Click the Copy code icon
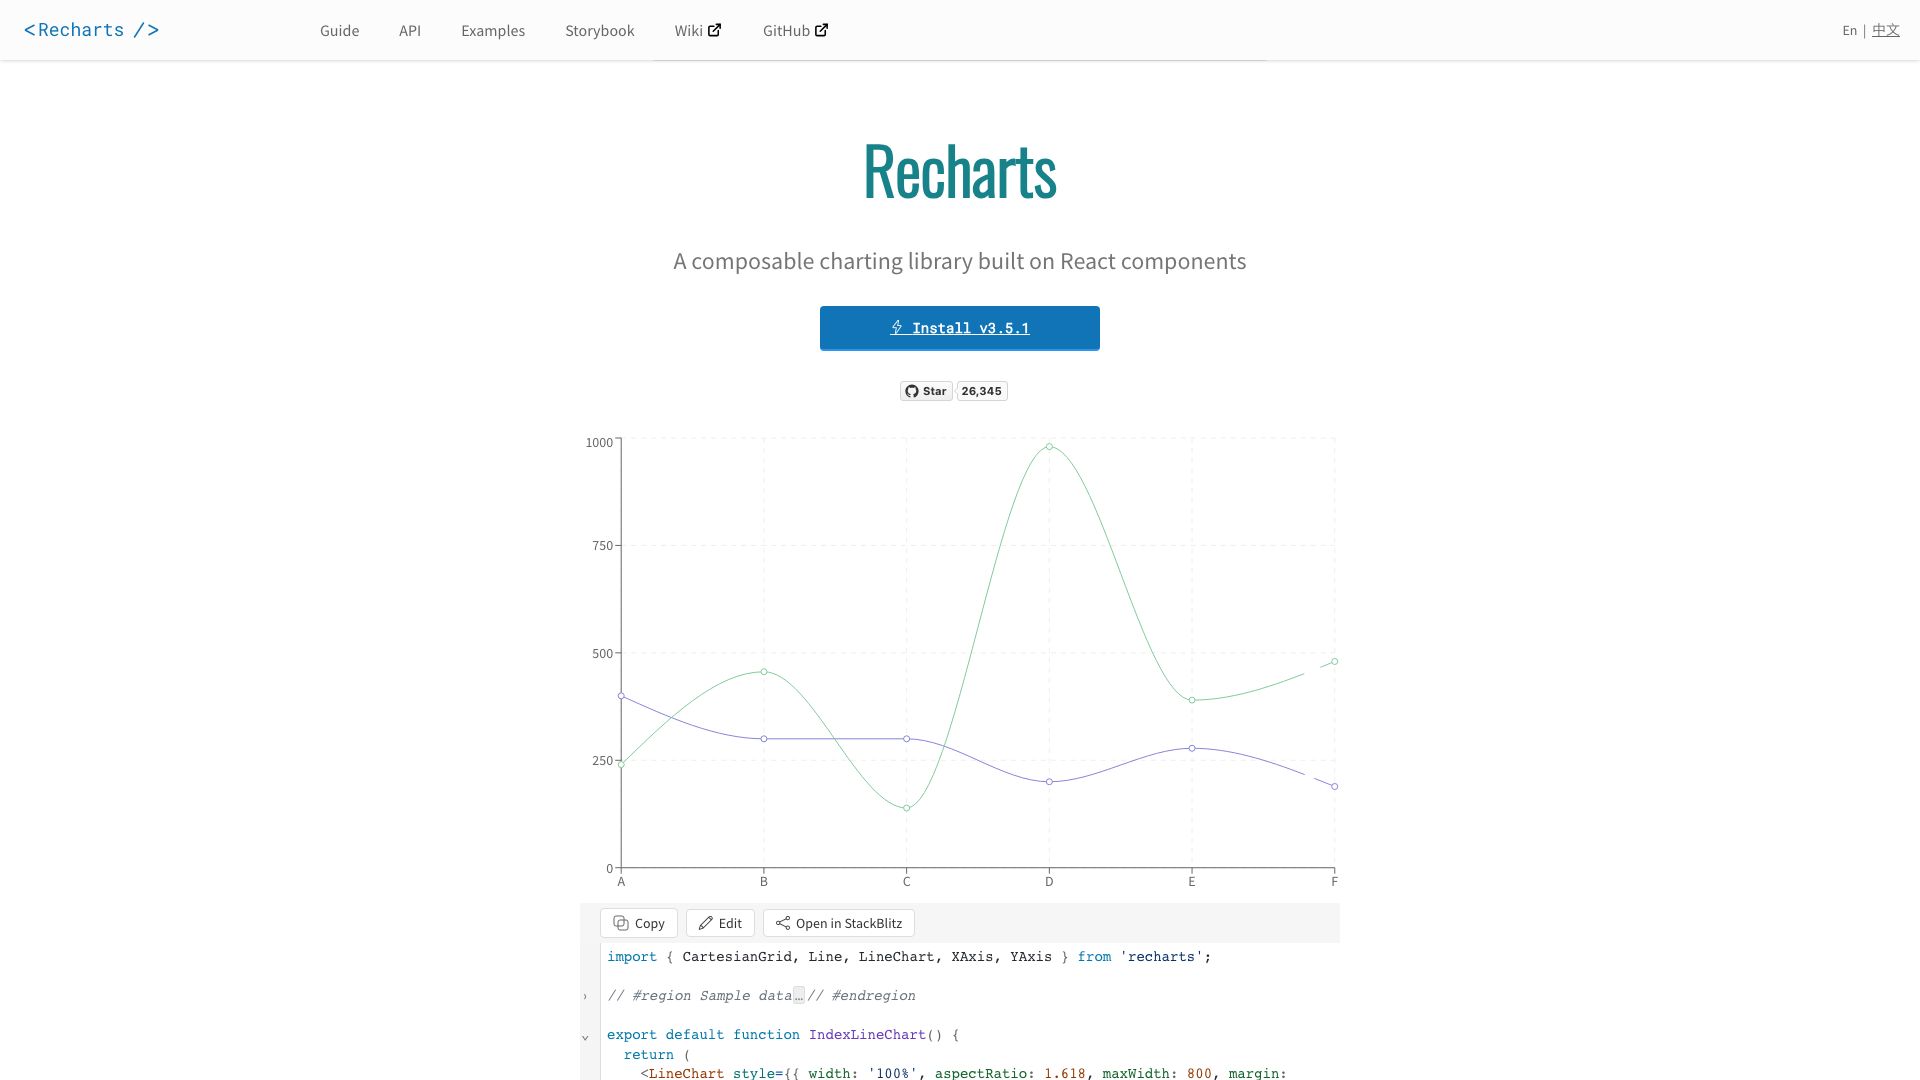The image size is (1920, 1080). click(620, 923)
